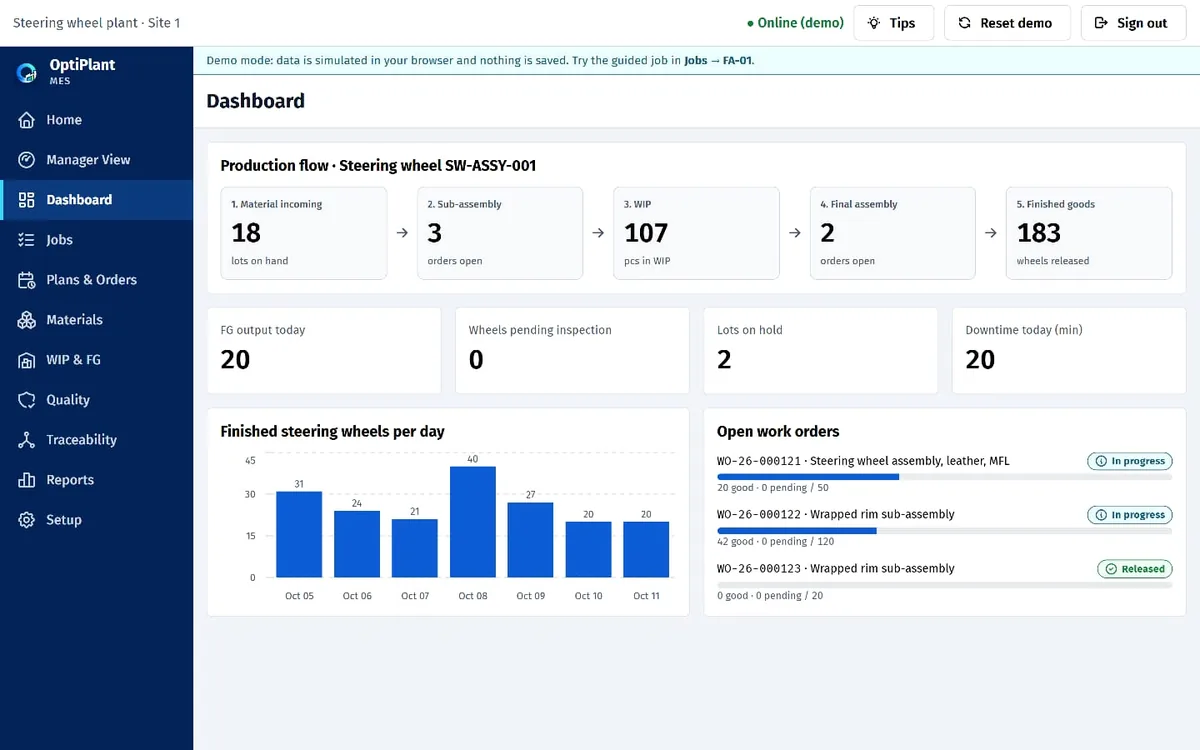Click the Reports bar chart icon
1200x750 pixels.
(27, 480)
